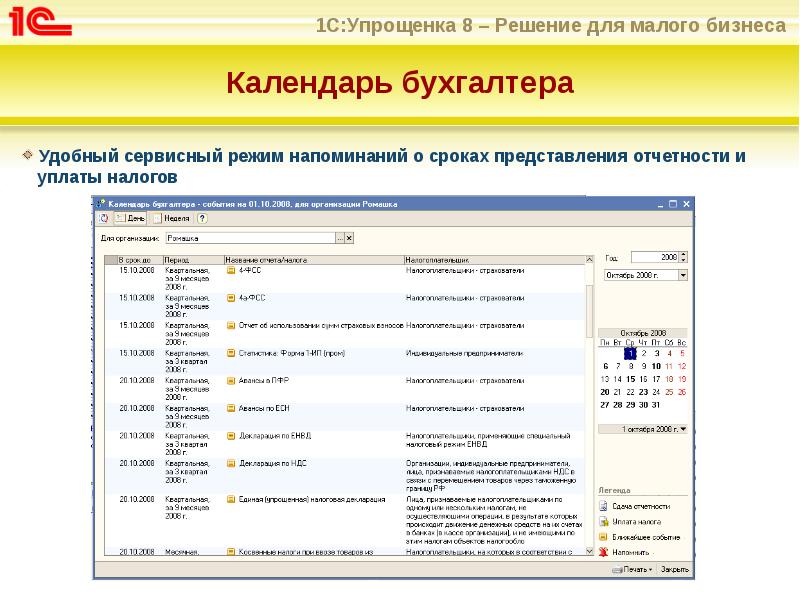This screenshot has width=800, height=600.
Task: Click icon beside Статистика: Форма 1-ИП (пром)
Action: coord(231,353)
